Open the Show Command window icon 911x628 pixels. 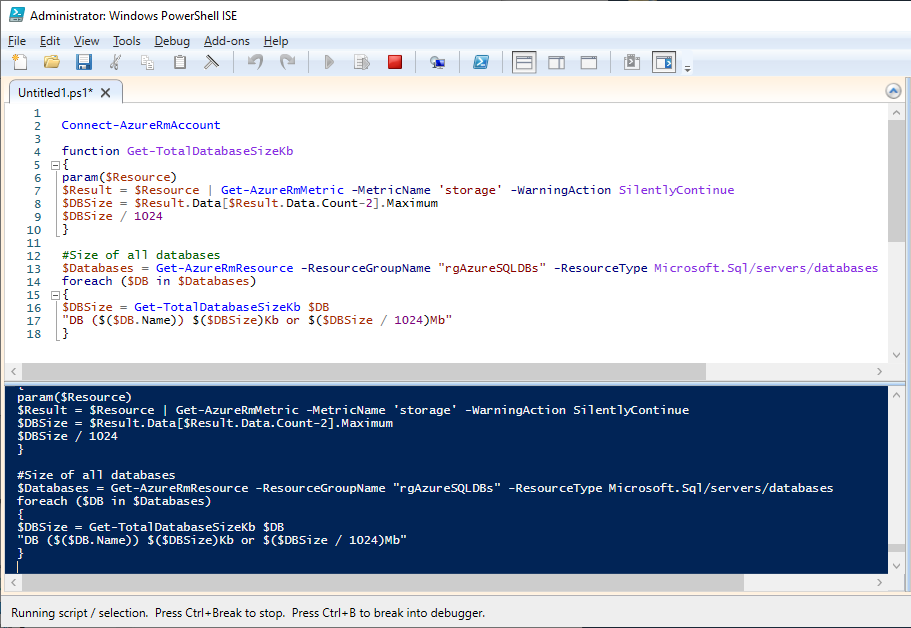632,62
